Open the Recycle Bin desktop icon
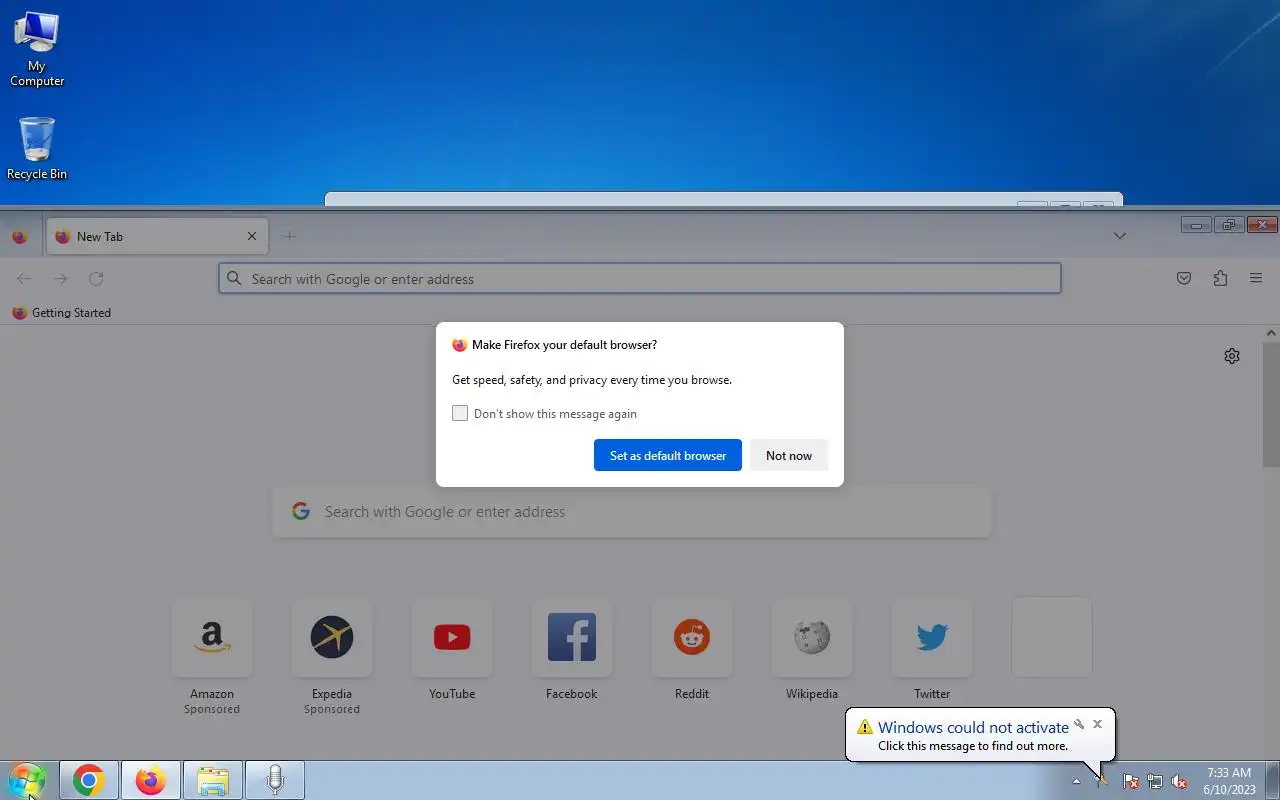The width and height of the screenshot is (1280, 800). coord(37,148)
